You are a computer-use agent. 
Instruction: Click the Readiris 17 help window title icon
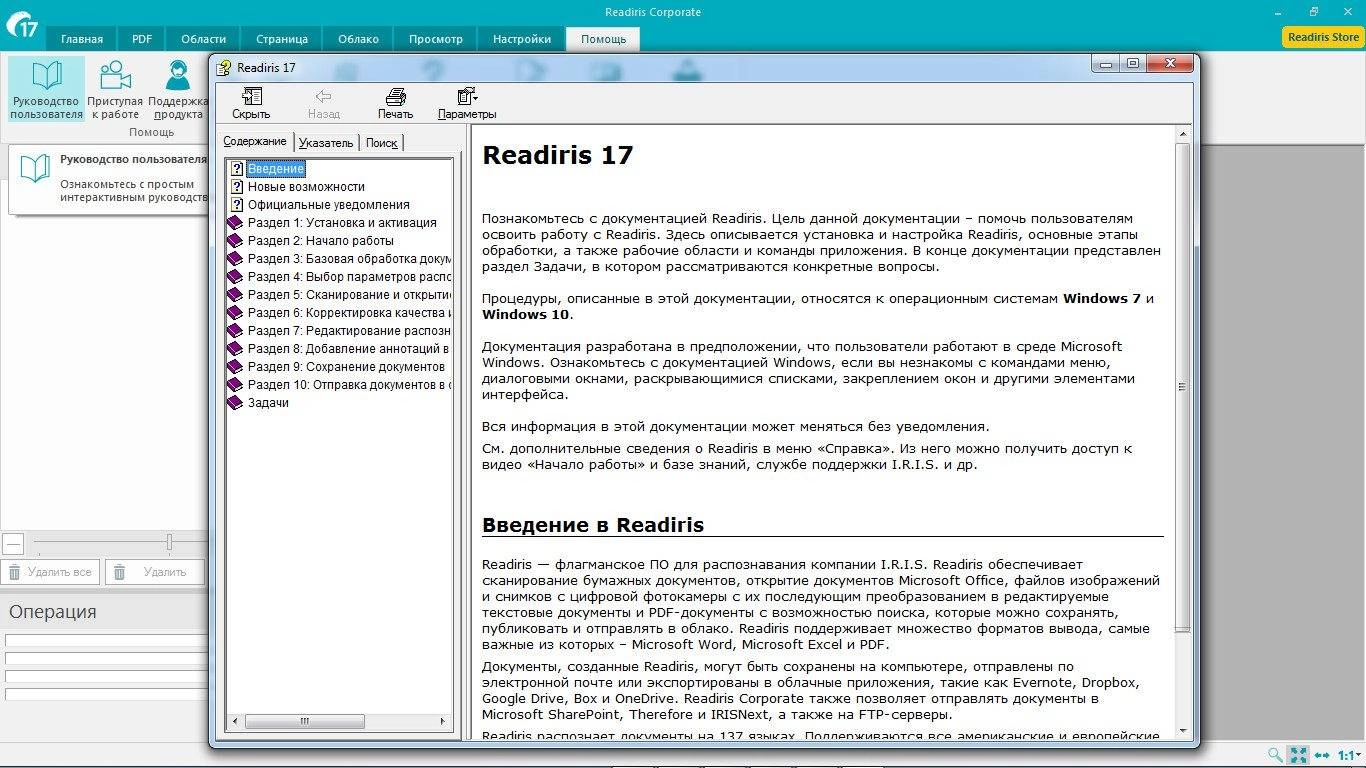pos(224,67)
